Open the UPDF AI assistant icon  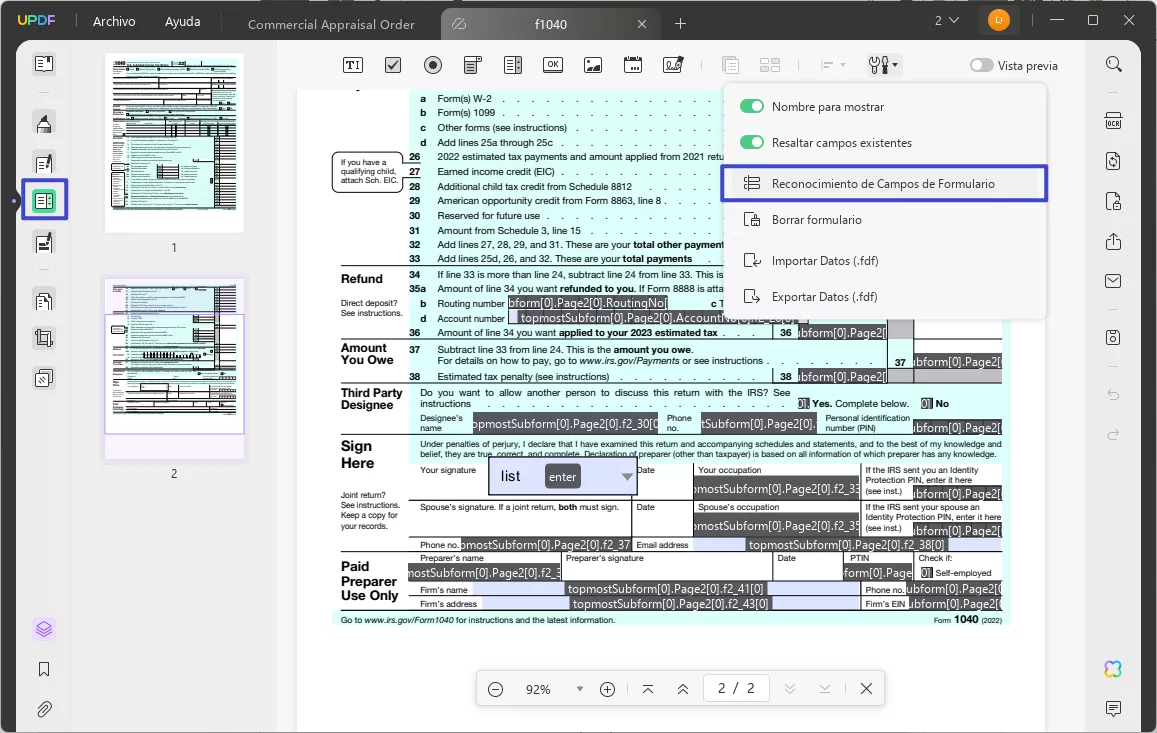[1113, 669]
